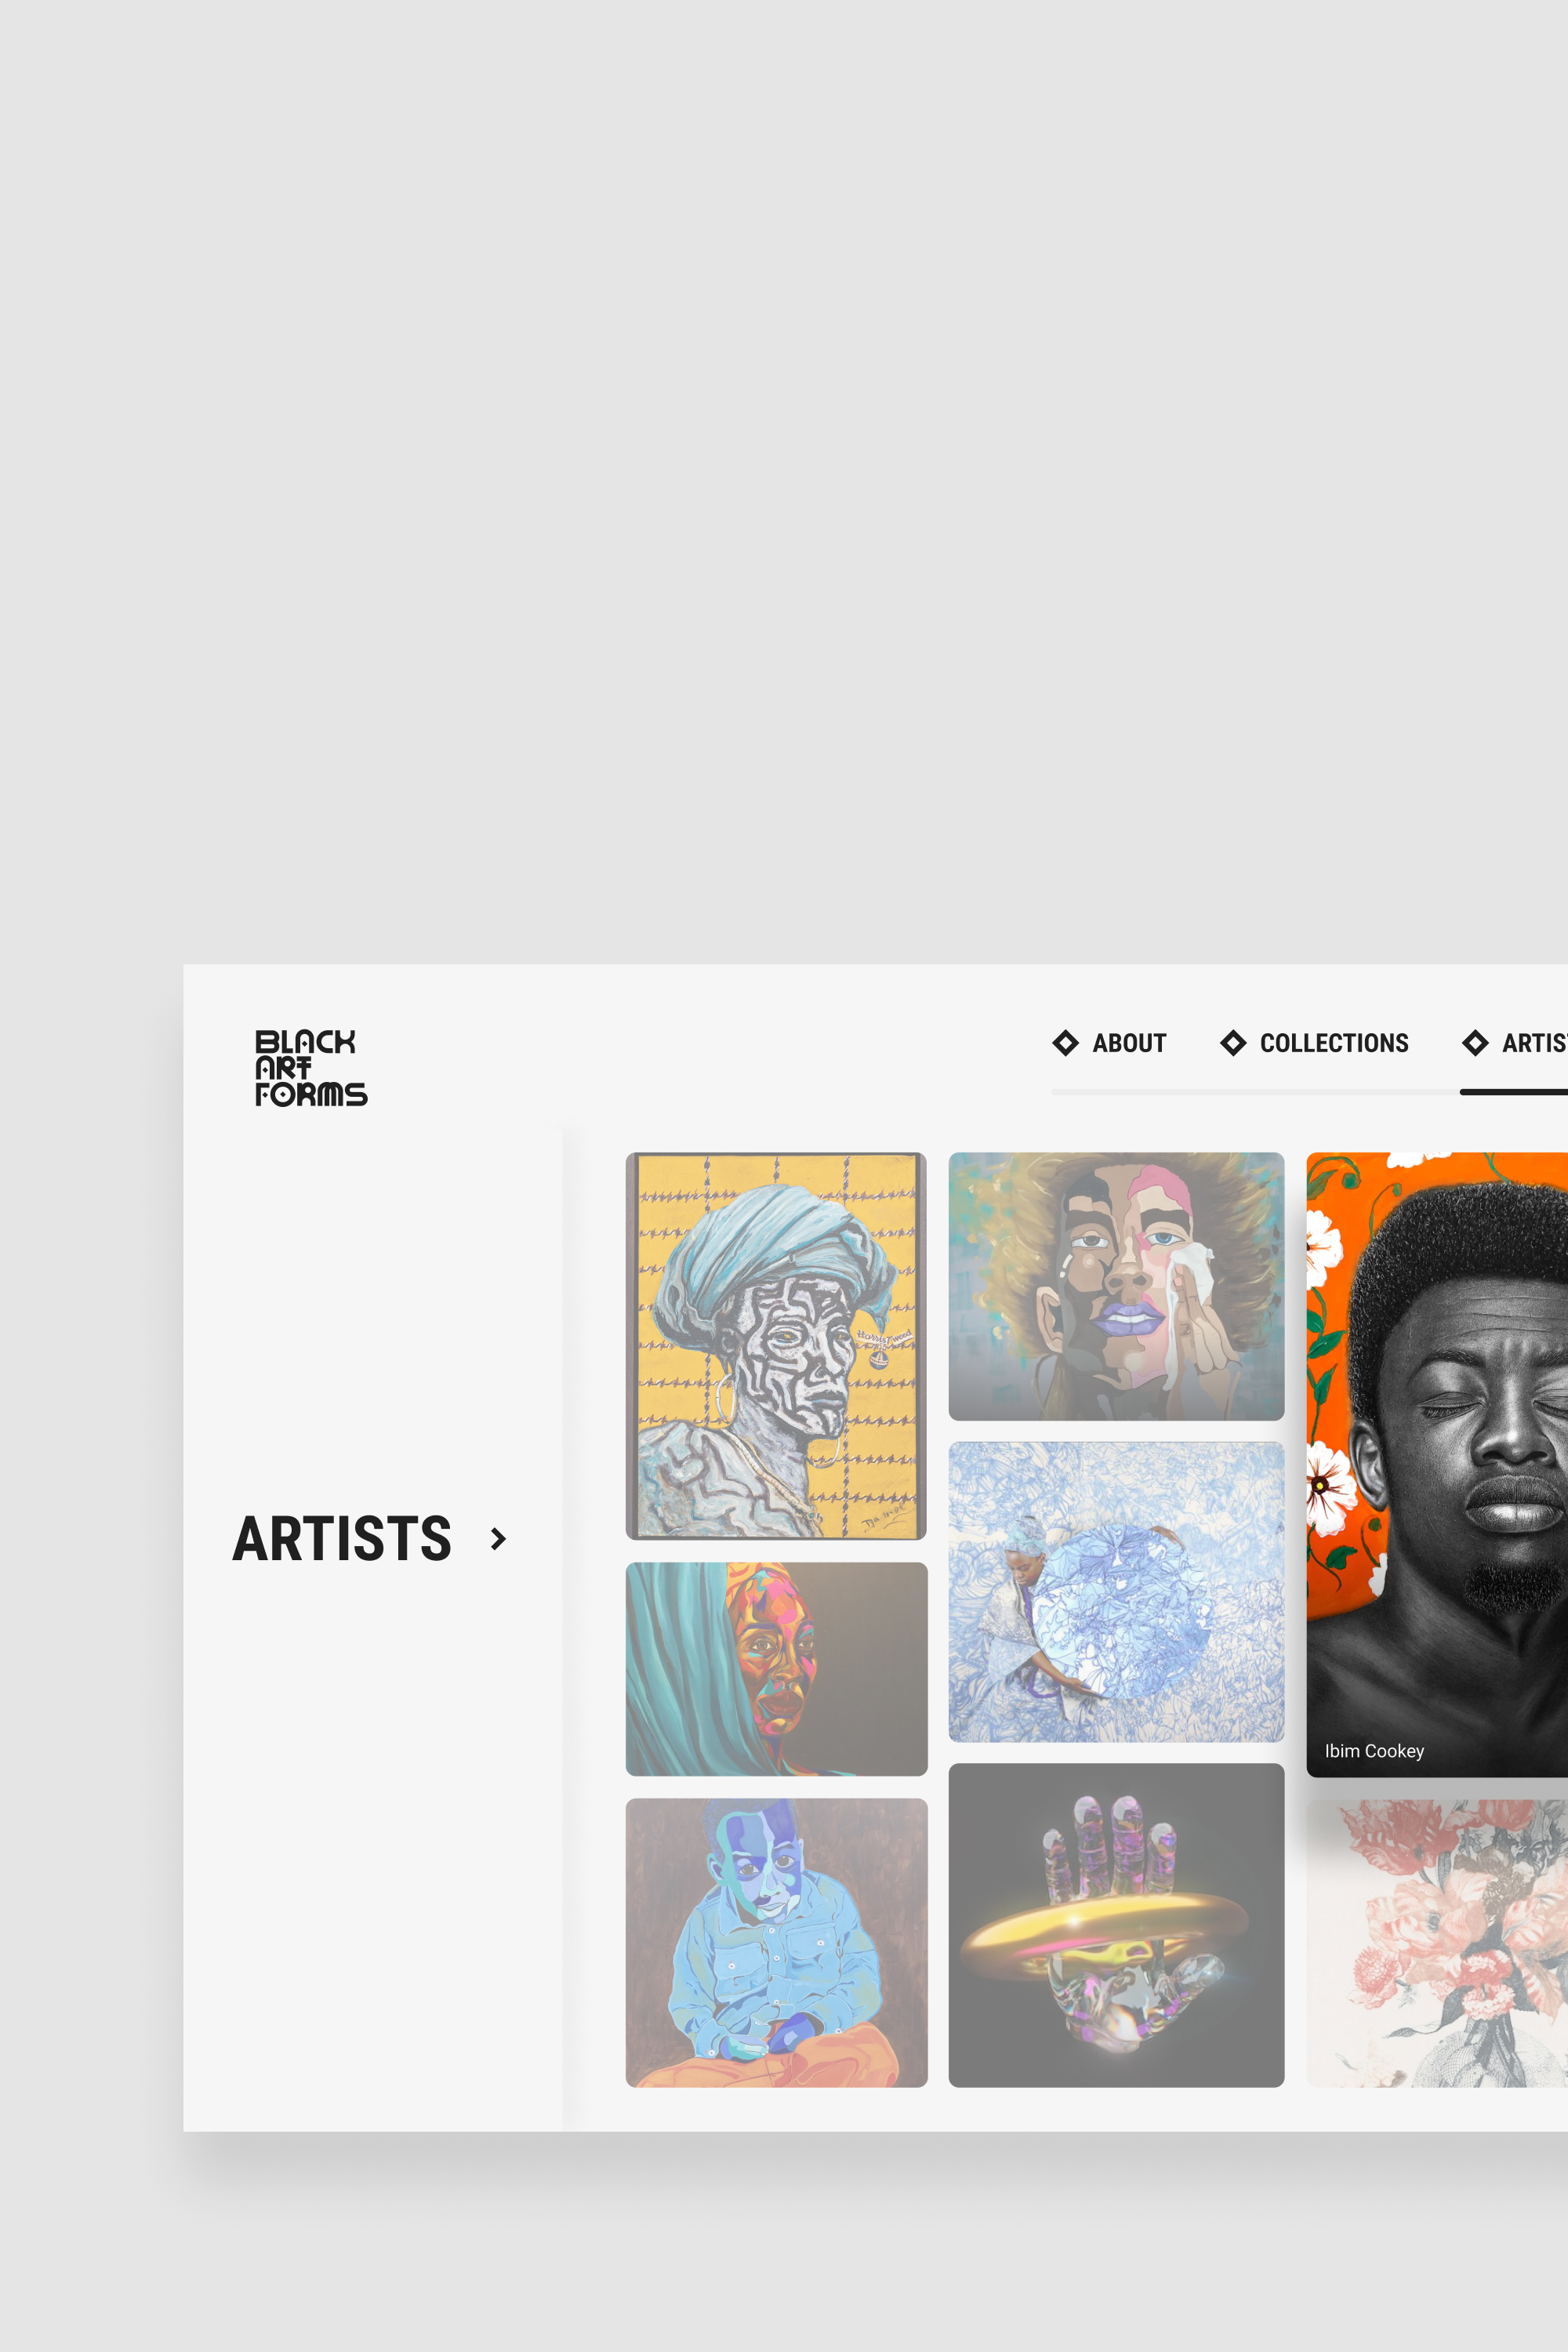1568x2352 pixels.
Task: Click the diamond icon beside ARTISTS nav
Action: 1475,1043
